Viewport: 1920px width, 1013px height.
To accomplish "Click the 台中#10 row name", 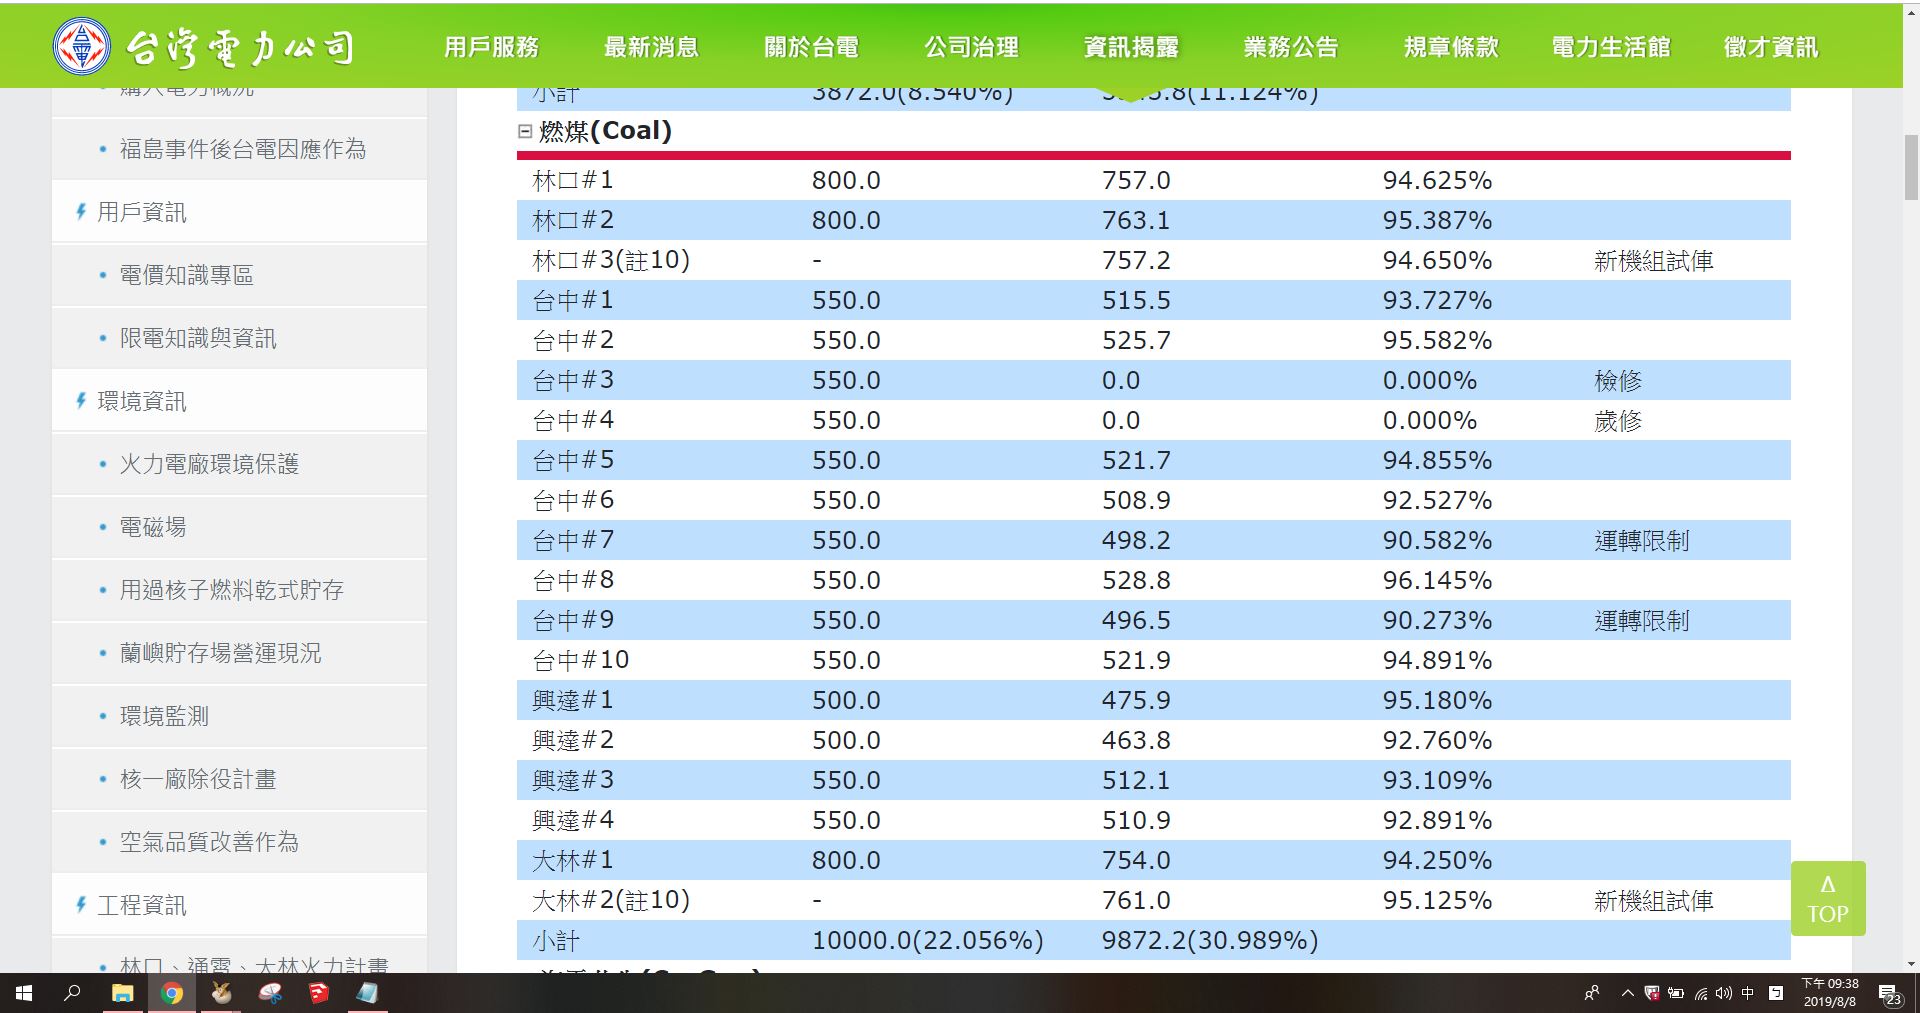I will pyautogui.click(x=581, y=661).
